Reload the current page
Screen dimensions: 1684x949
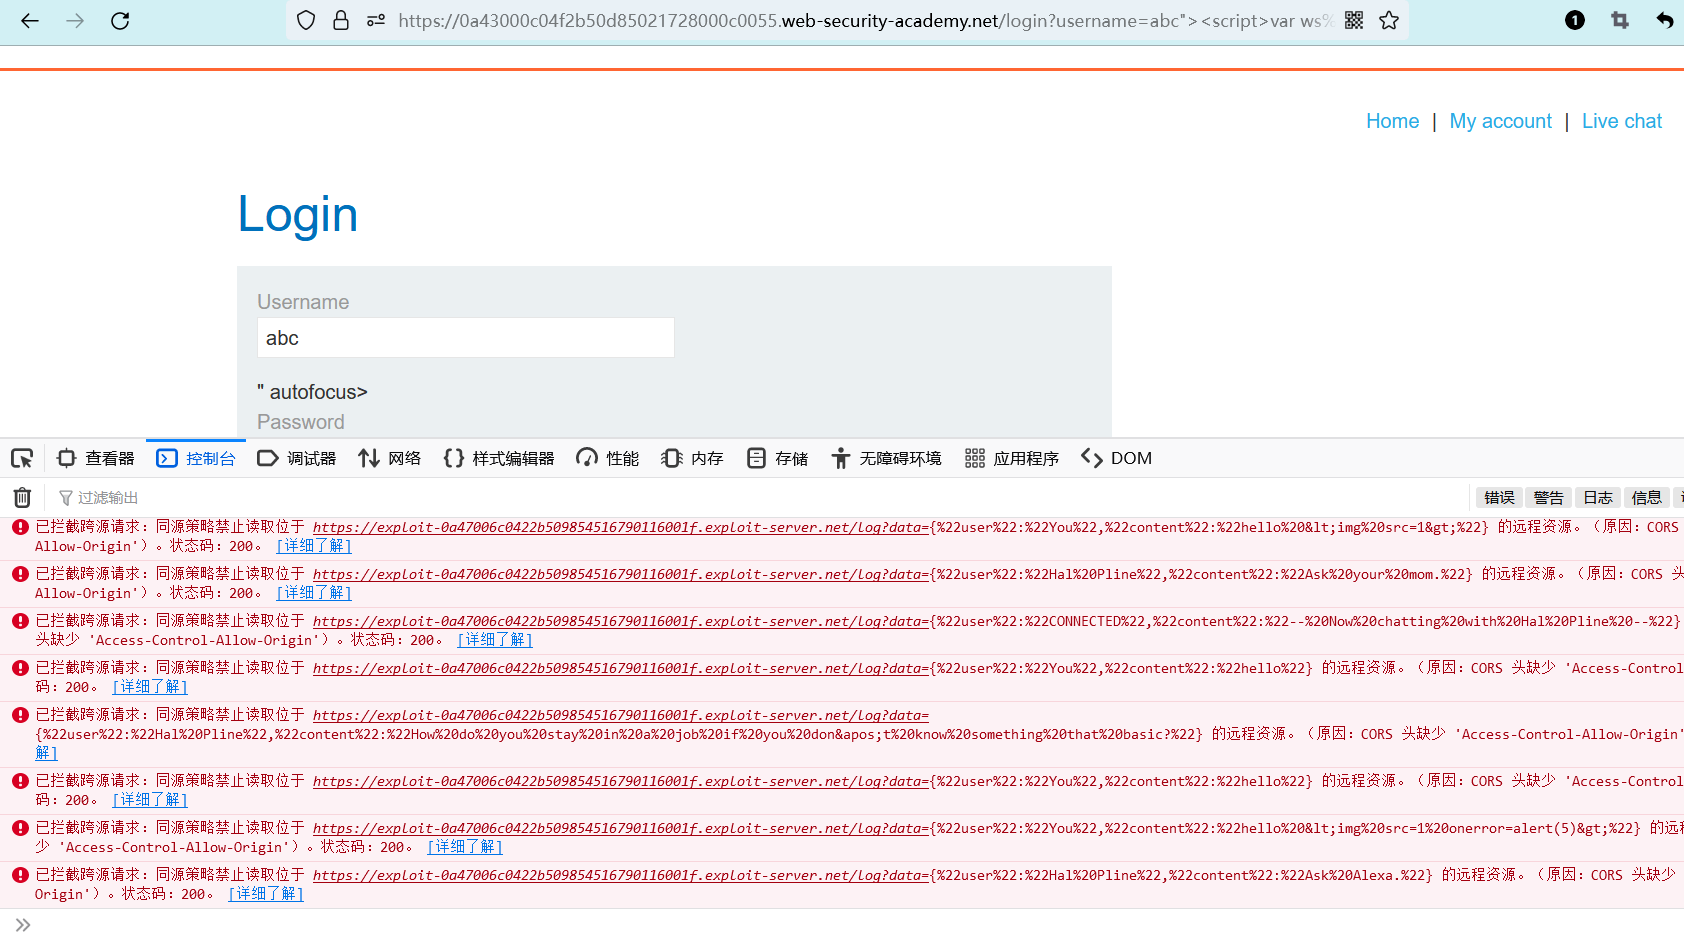pyautogui.click(x=120, y=20)
